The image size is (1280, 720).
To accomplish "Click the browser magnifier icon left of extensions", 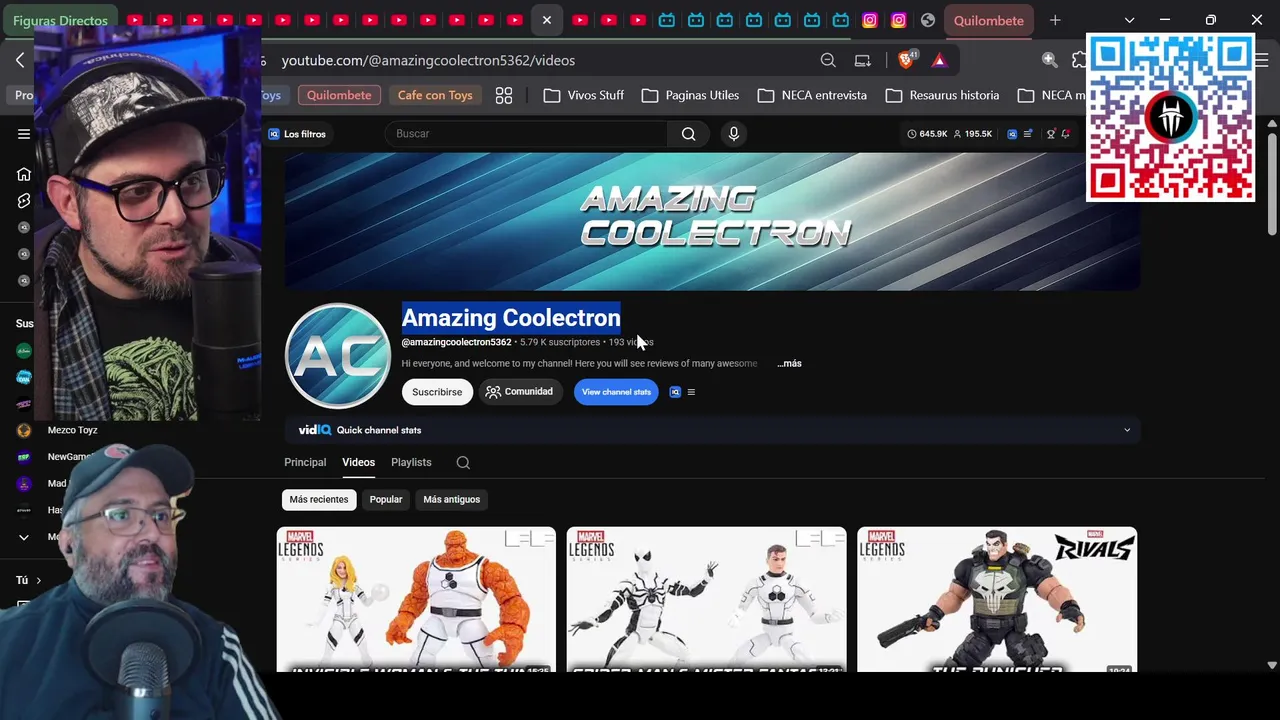I will 1049,60.
